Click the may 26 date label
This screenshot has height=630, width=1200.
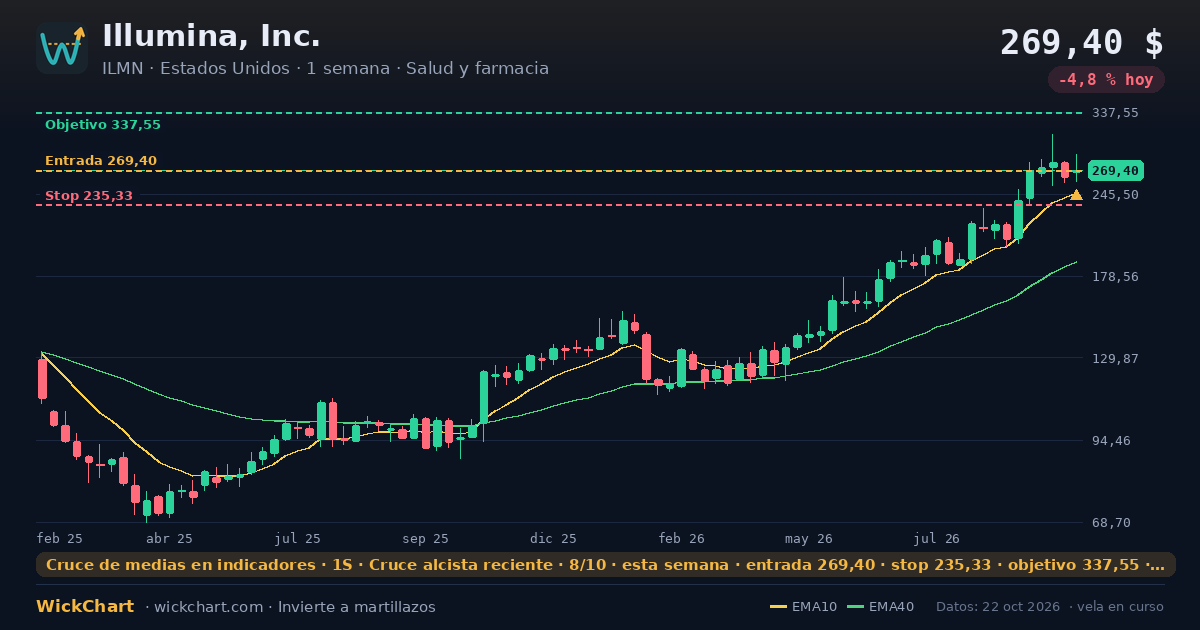[x=810, y=538]
